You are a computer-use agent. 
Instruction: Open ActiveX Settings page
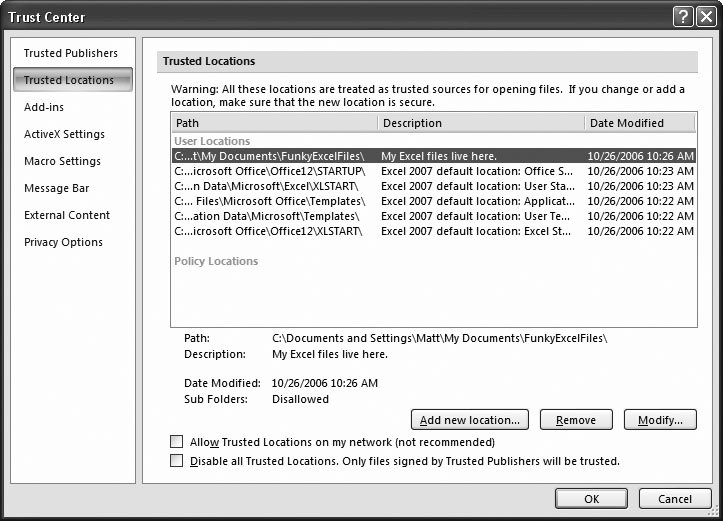click(64, 134)
